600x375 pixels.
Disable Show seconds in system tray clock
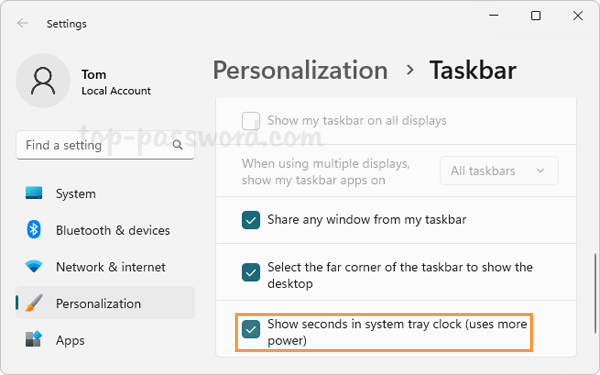click(x=251, y=329)
